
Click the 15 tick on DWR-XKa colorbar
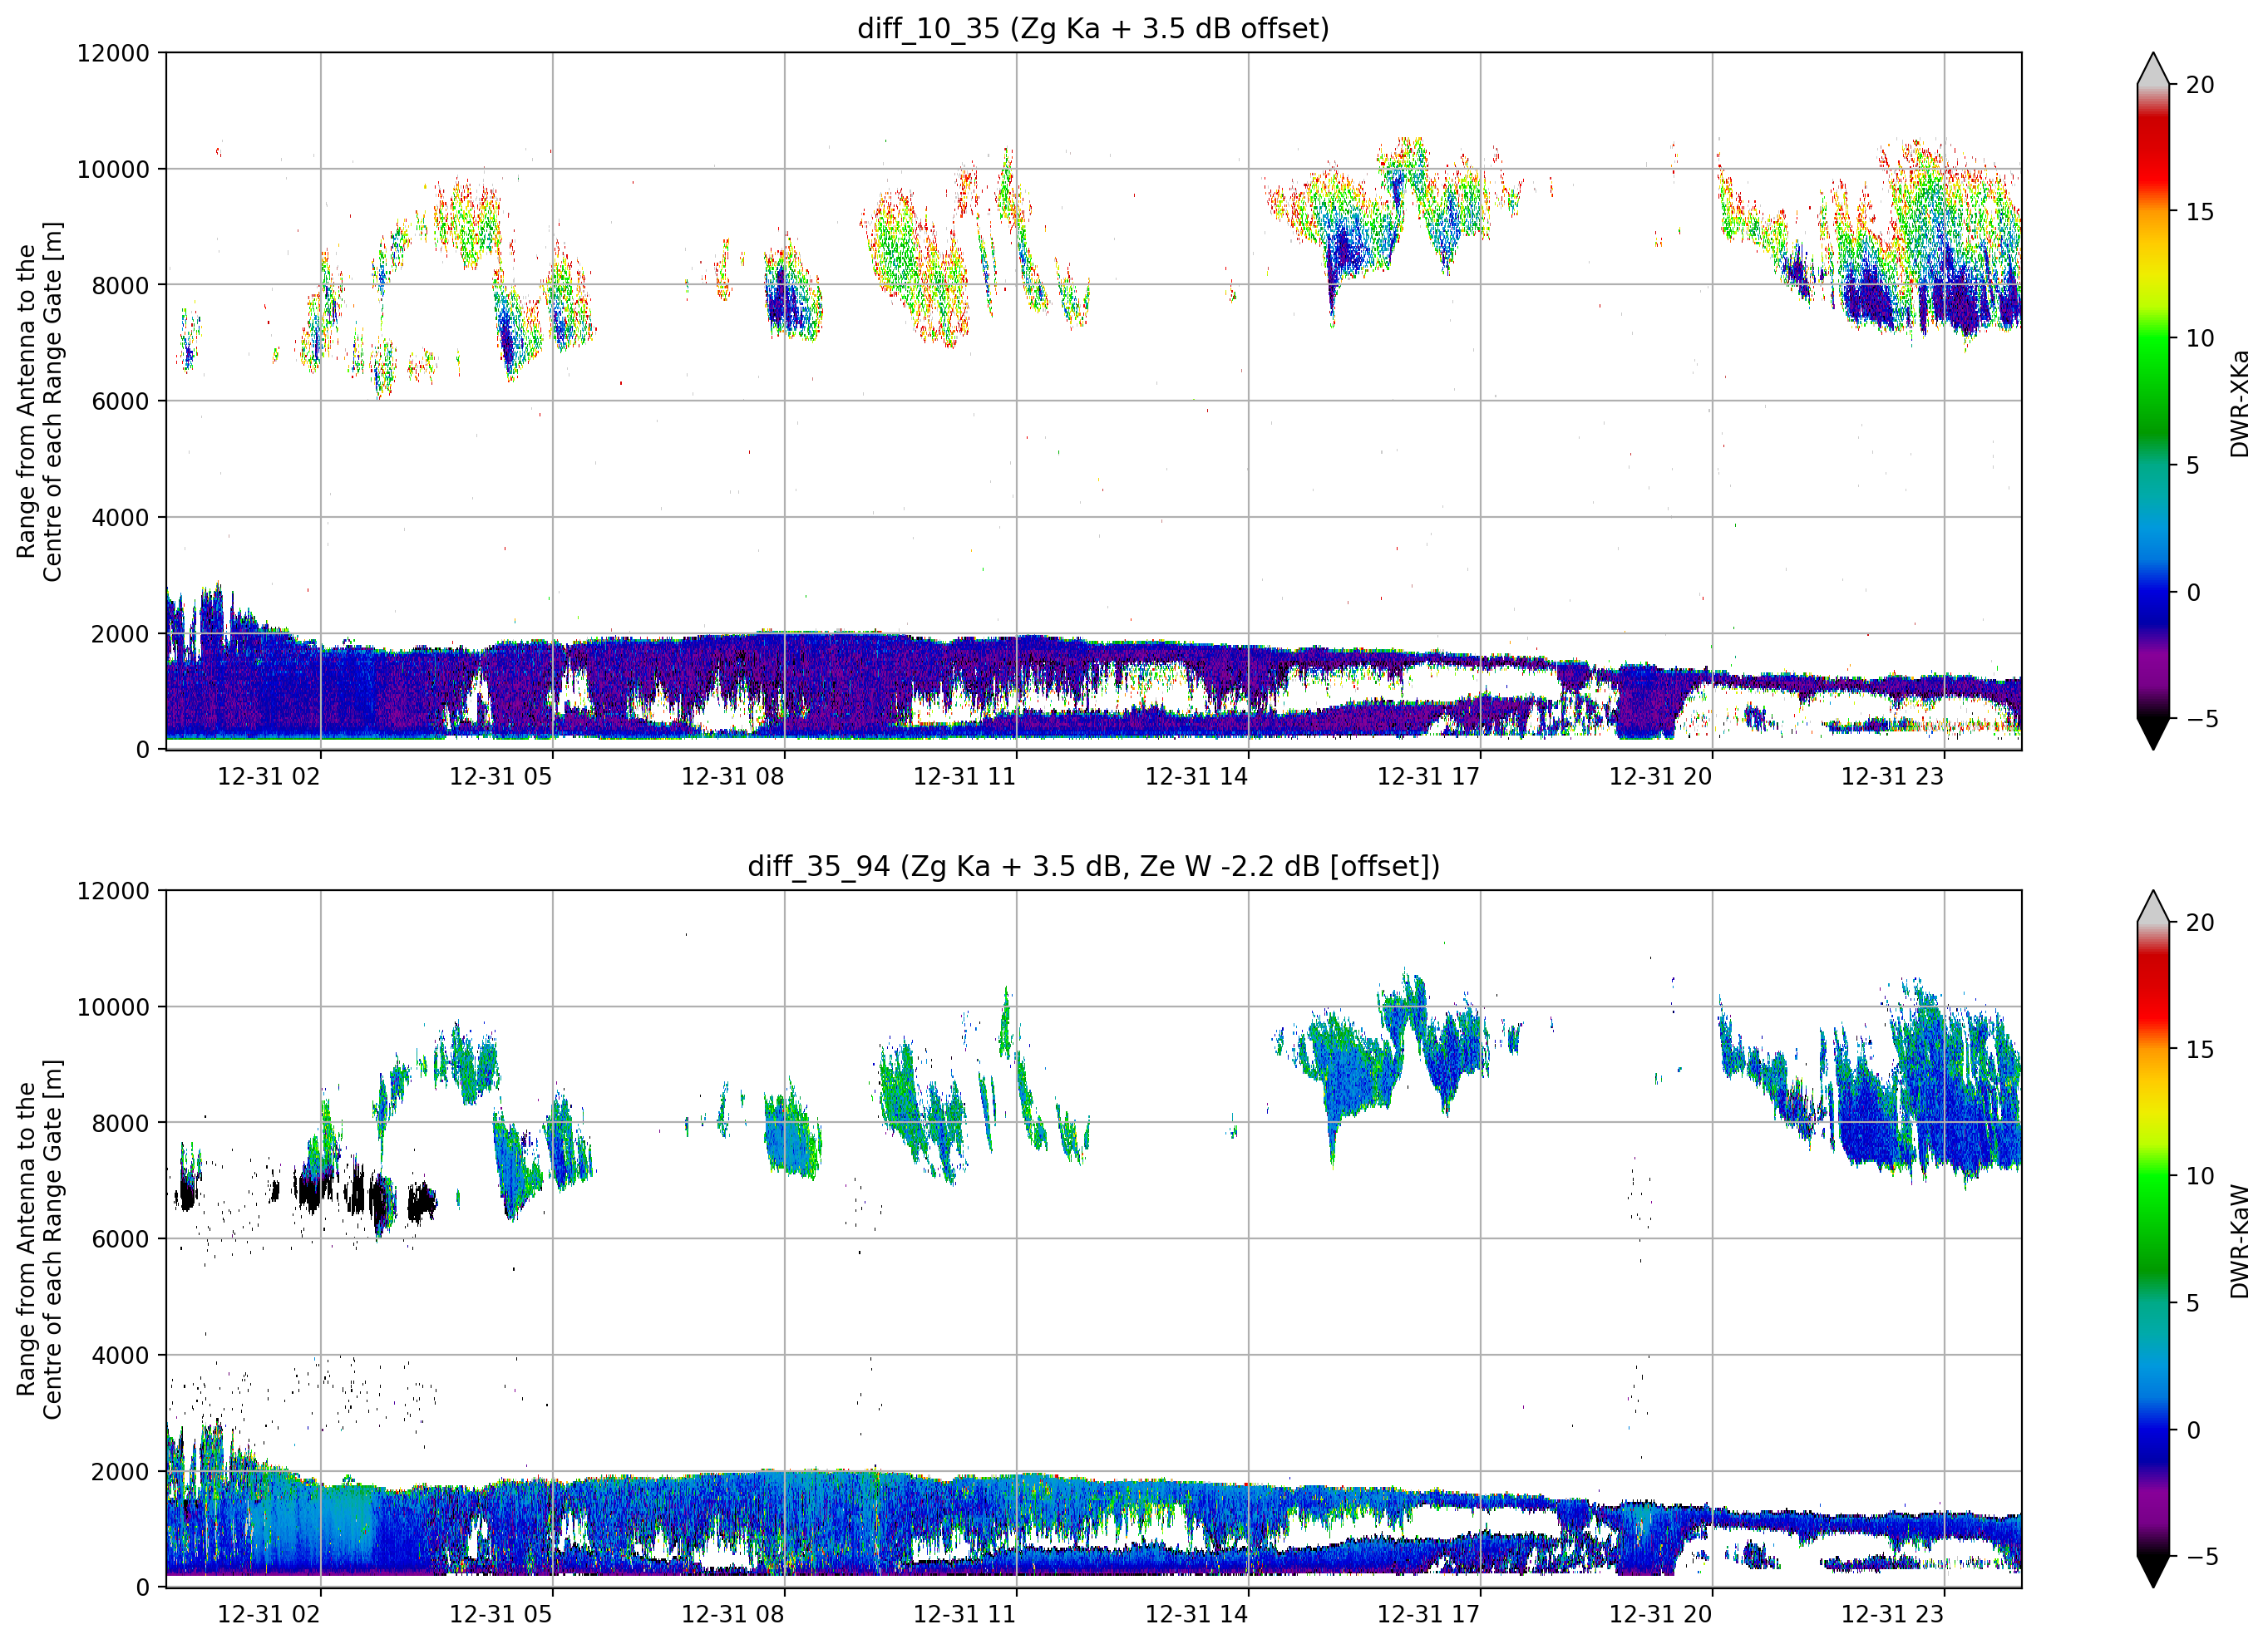point(2200,212)
